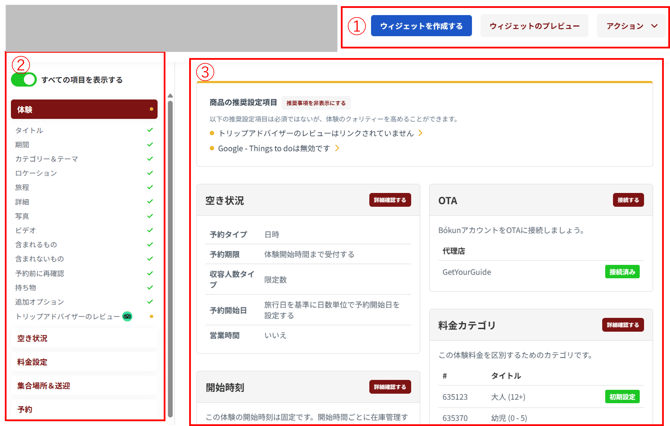Open ウィジェットのプレビュー
This screenshot has height=426, width=670.
tap(534, 26)
